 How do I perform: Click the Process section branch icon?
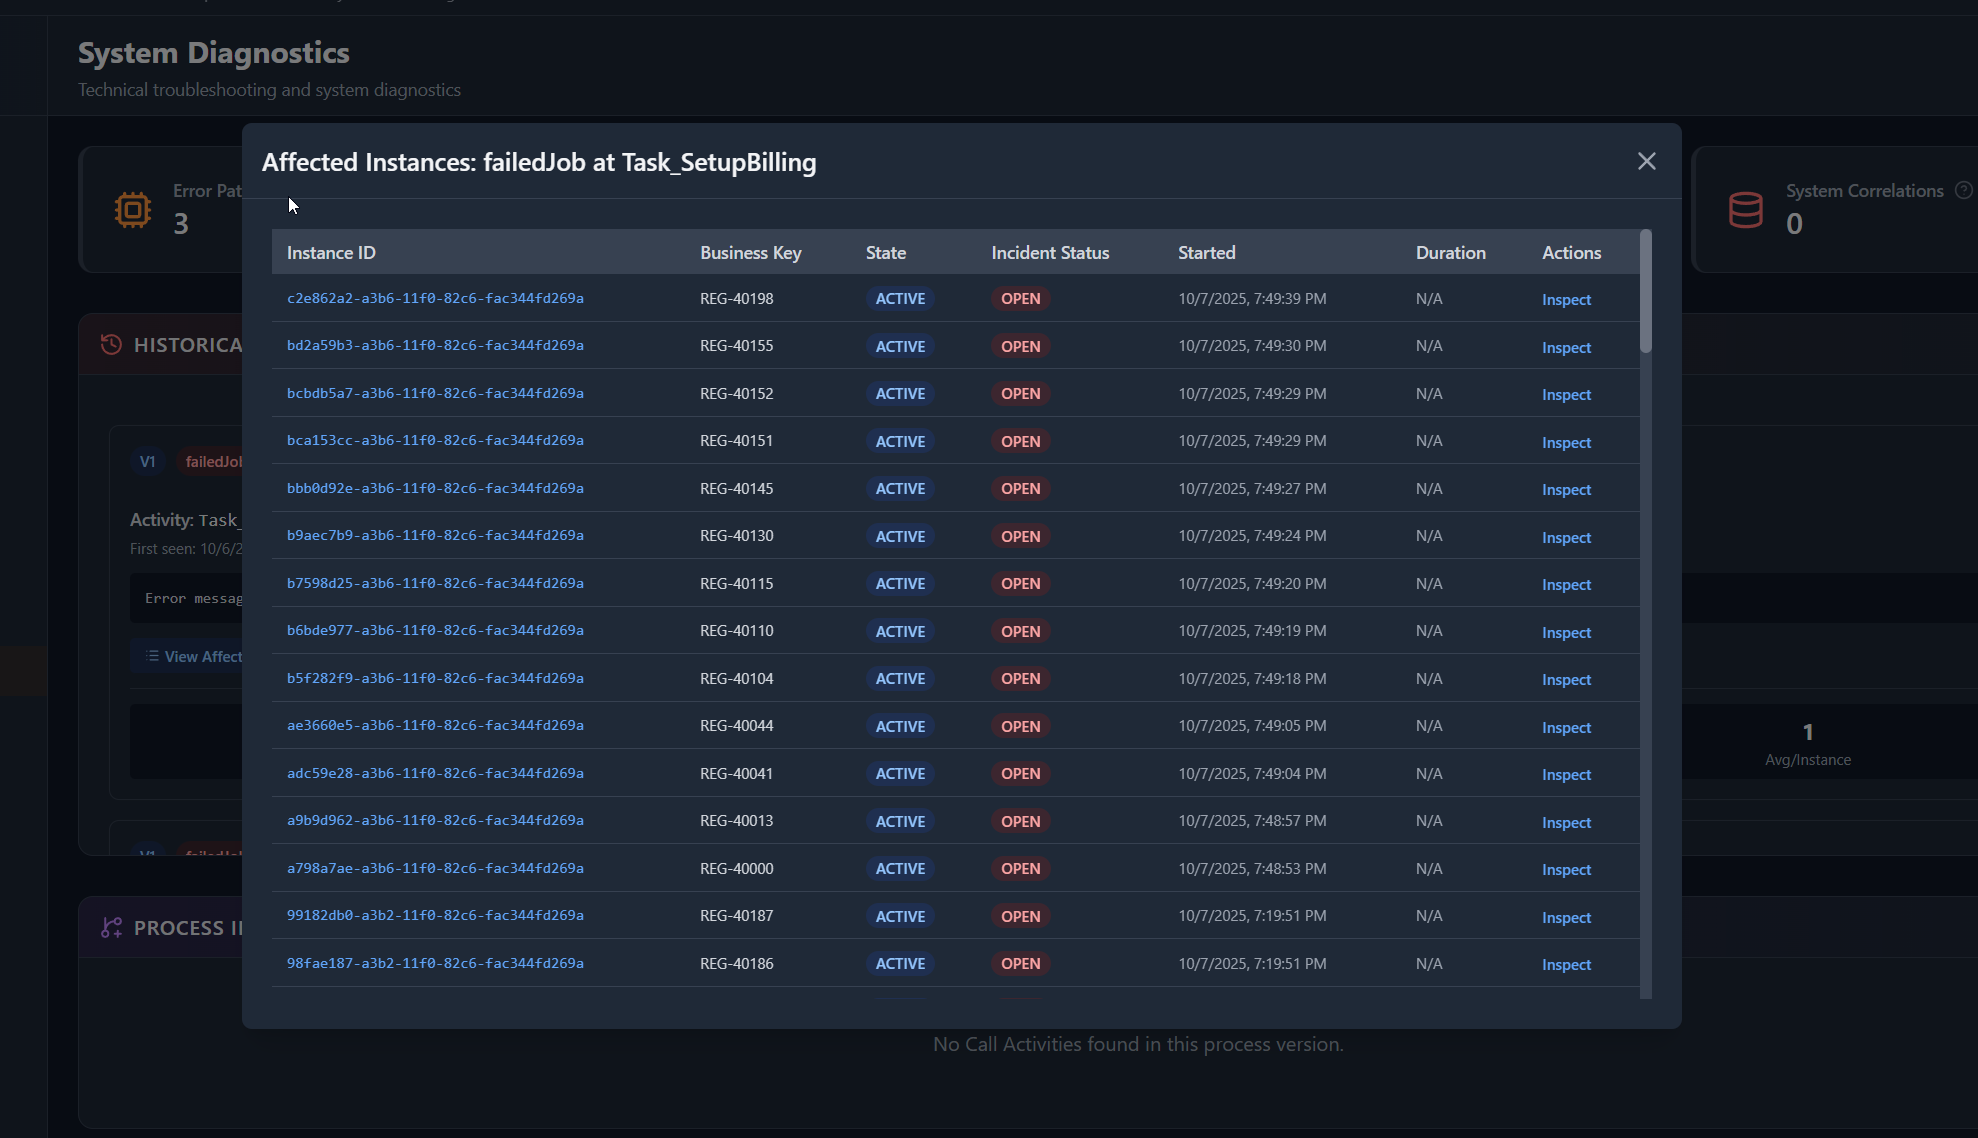pyautogui.click(x=111, y=927)
